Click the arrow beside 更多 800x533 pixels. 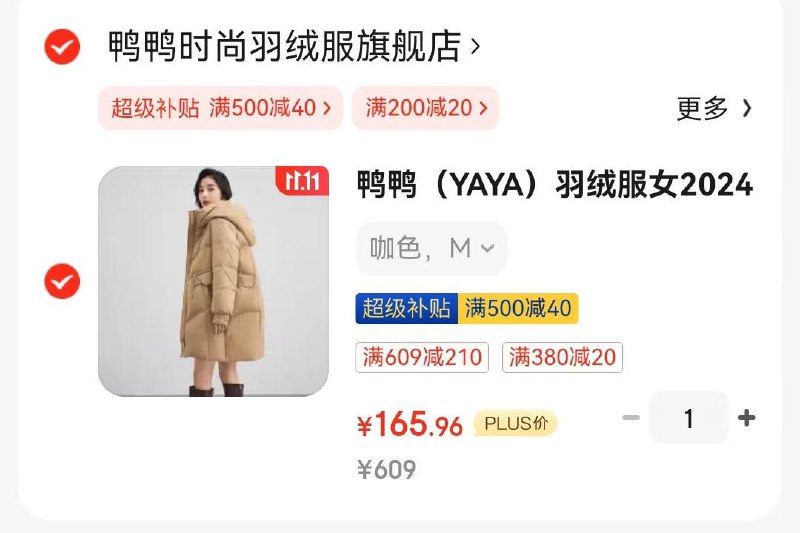[746, 108]
